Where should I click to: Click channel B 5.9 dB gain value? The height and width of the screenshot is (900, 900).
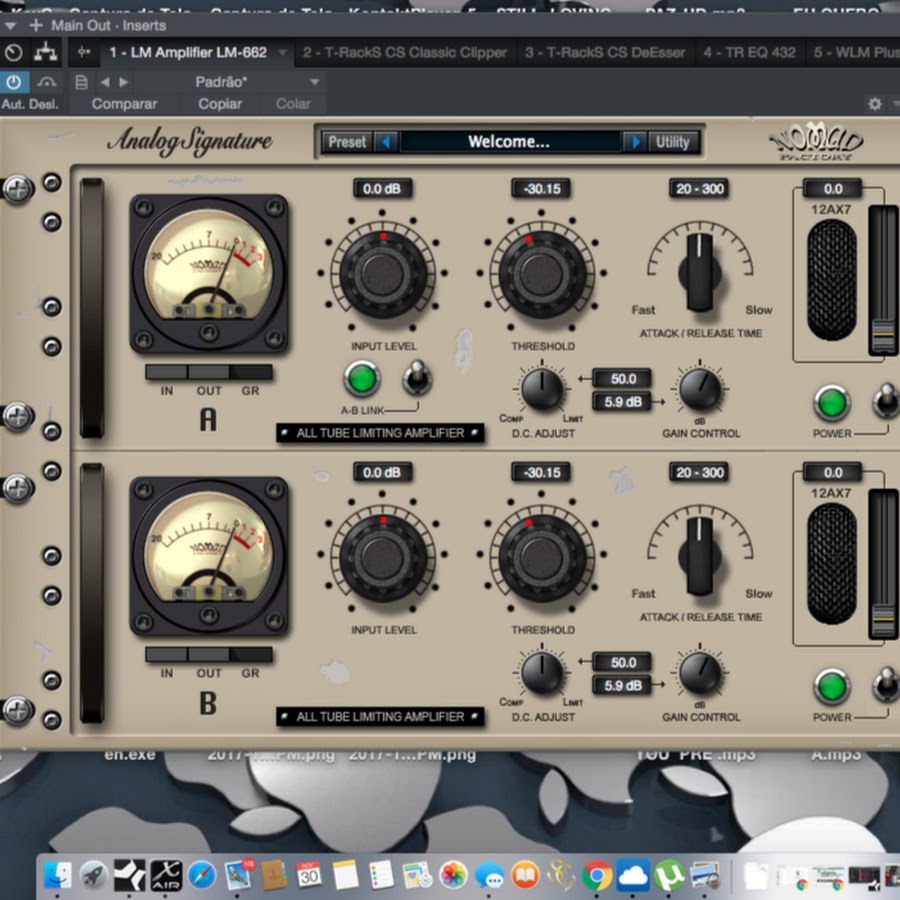(x=623, y=685)
